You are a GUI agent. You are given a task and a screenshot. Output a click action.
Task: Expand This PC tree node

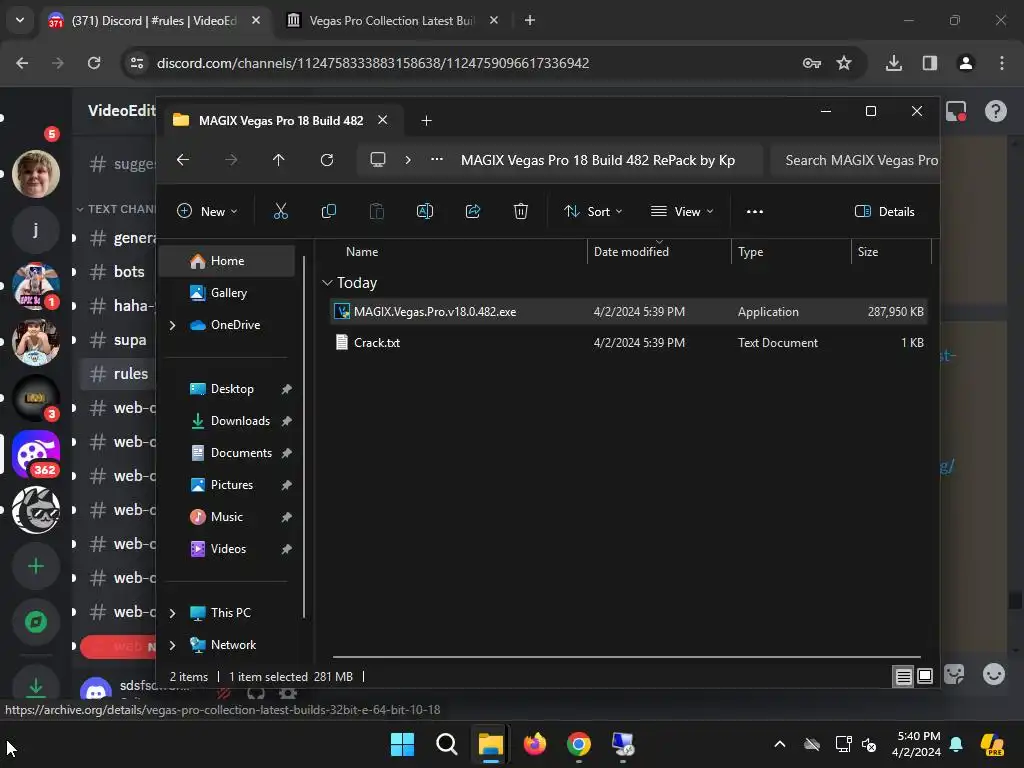coord(172,613)
